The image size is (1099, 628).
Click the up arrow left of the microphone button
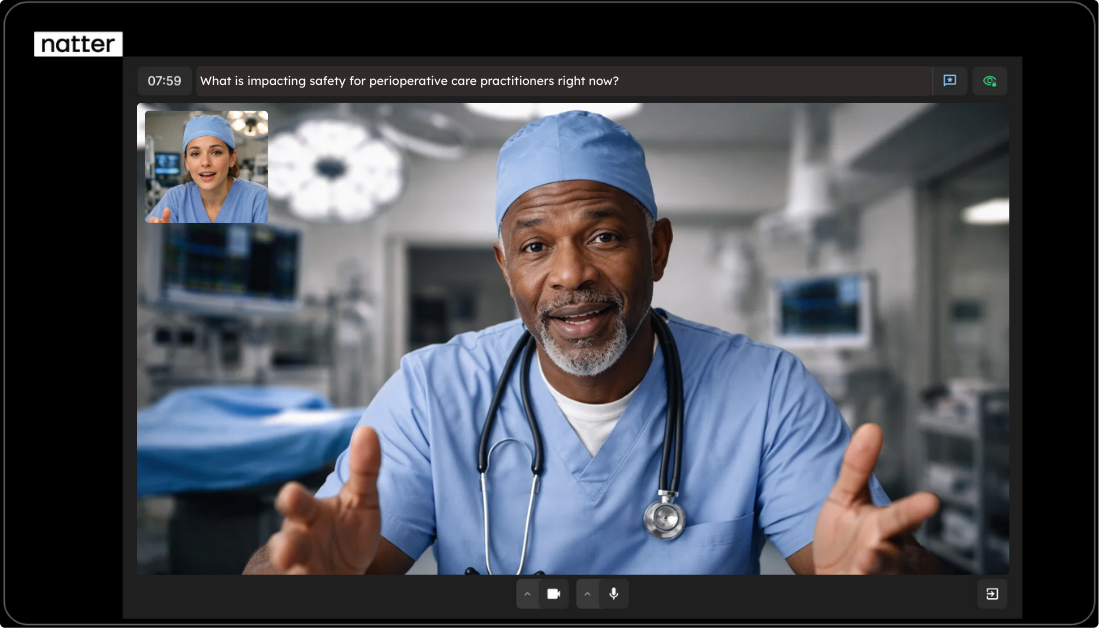[x=588, y=594]
